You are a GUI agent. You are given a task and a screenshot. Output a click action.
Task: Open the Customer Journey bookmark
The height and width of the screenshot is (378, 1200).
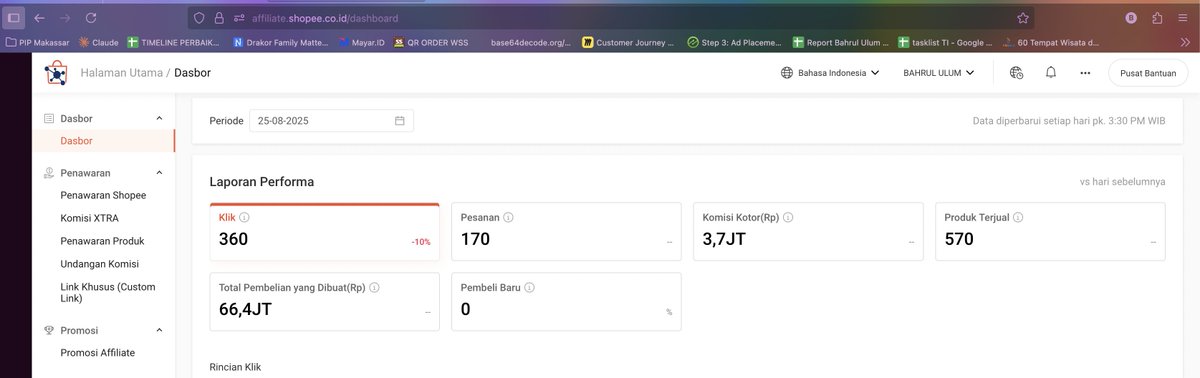tap(628, 43)
